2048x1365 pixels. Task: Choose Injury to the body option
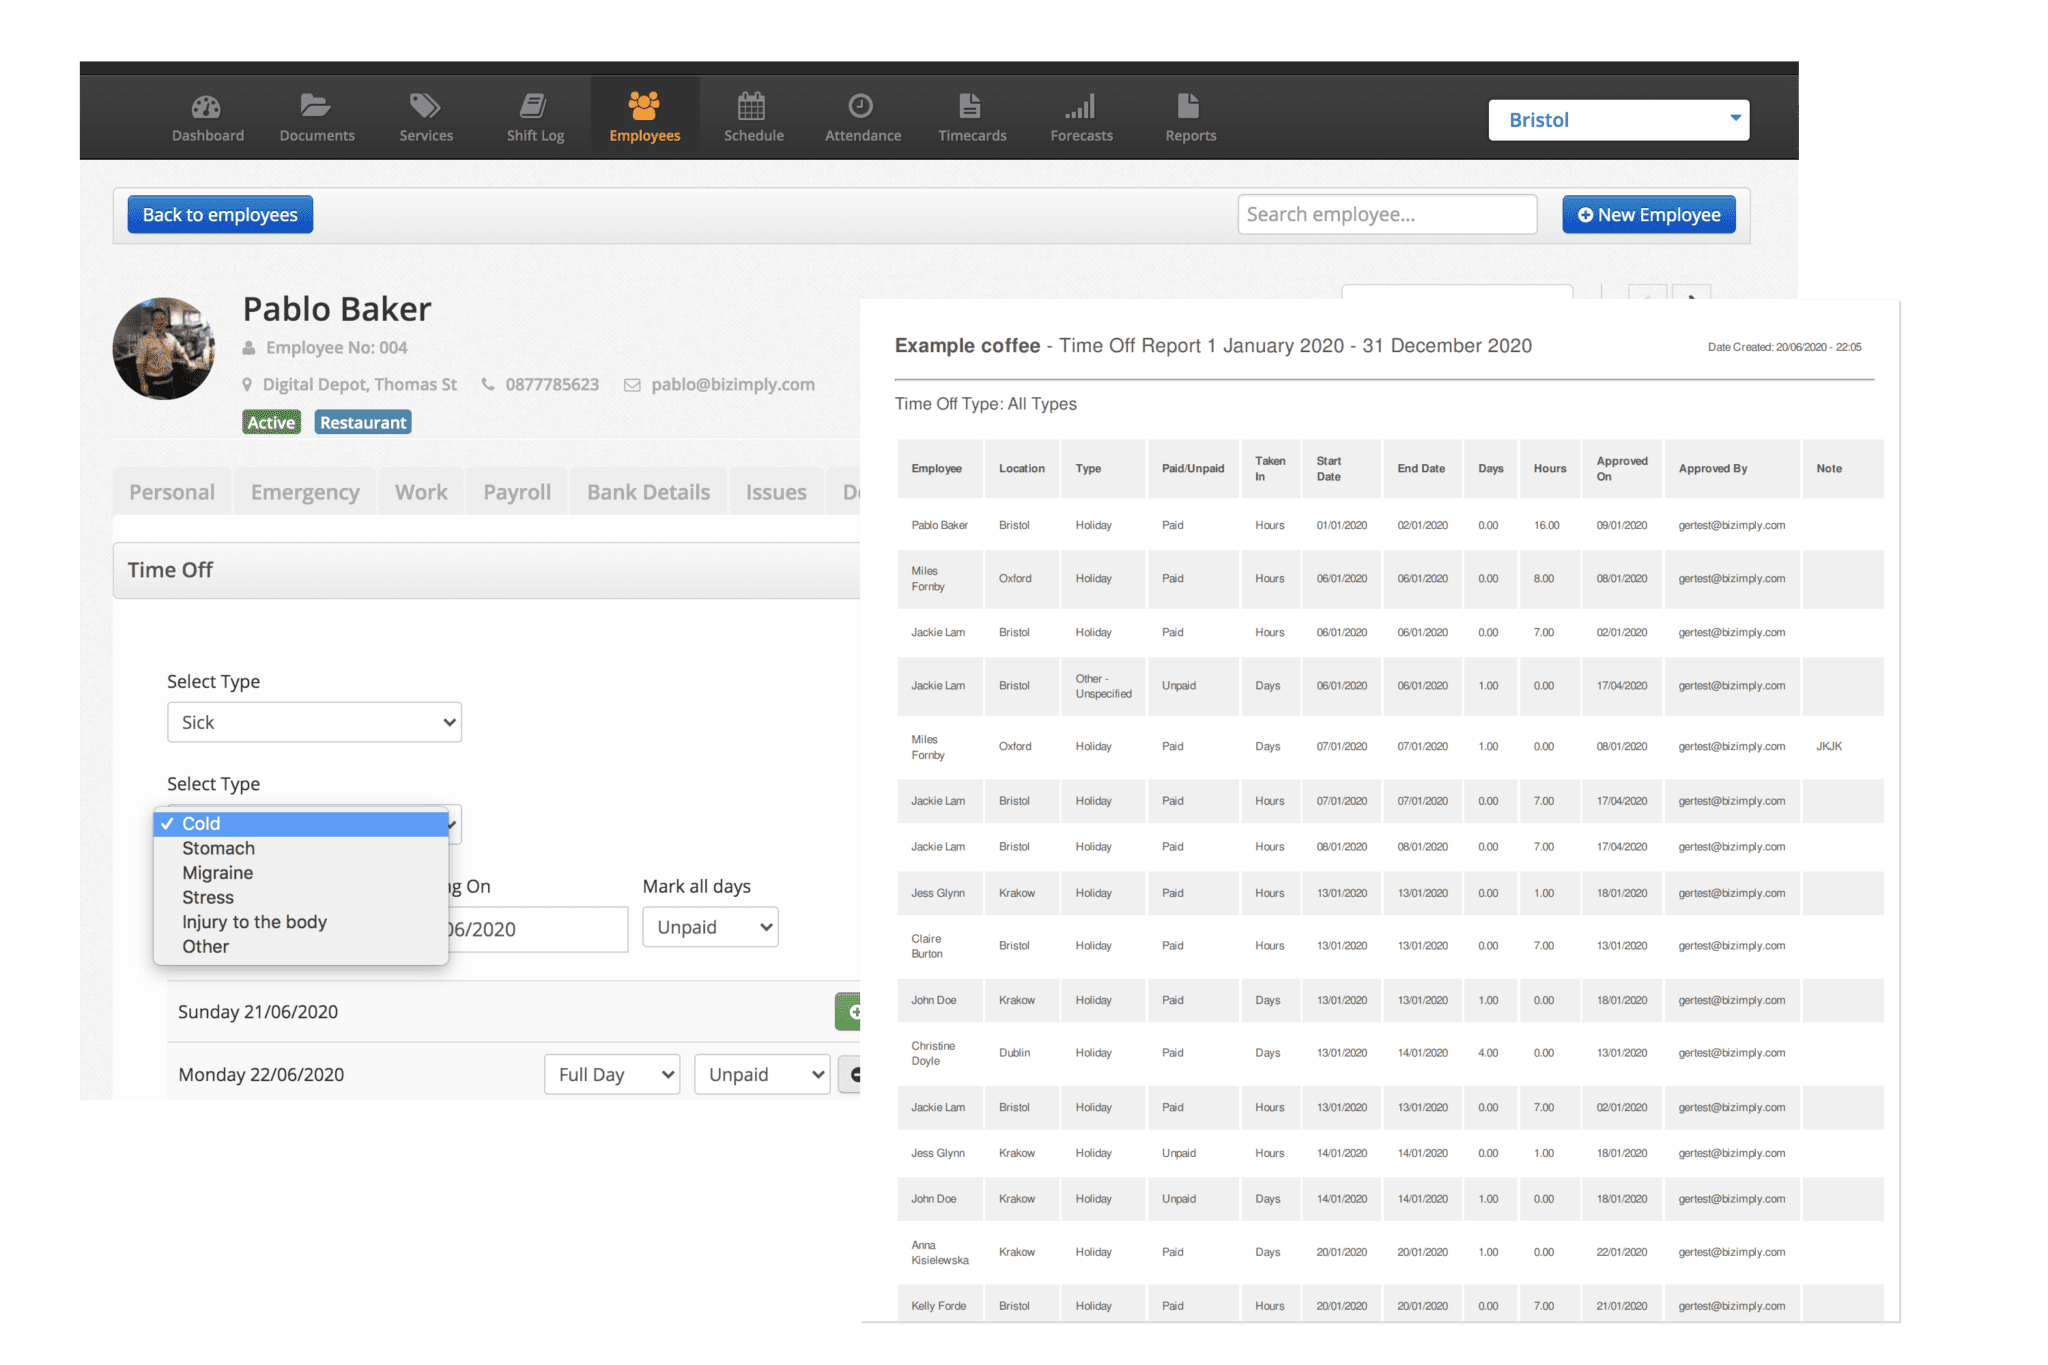[x=254, y=921]
